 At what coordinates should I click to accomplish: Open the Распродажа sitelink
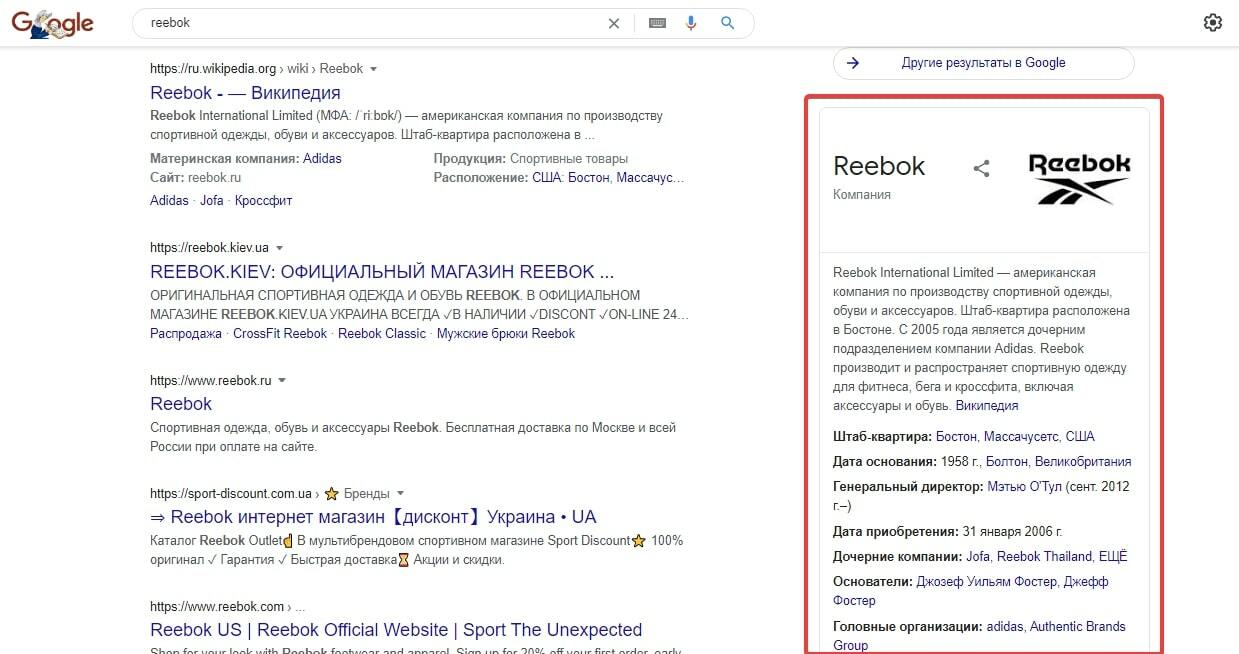186,333
